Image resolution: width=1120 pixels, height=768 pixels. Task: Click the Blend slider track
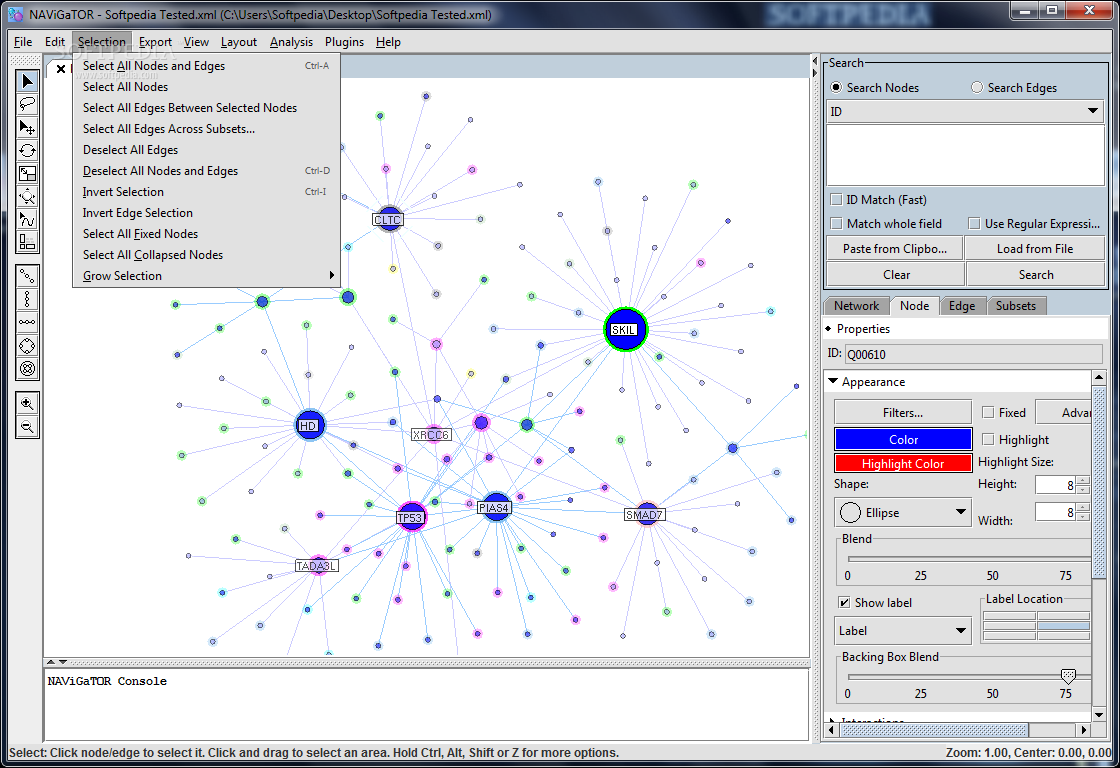969,559
